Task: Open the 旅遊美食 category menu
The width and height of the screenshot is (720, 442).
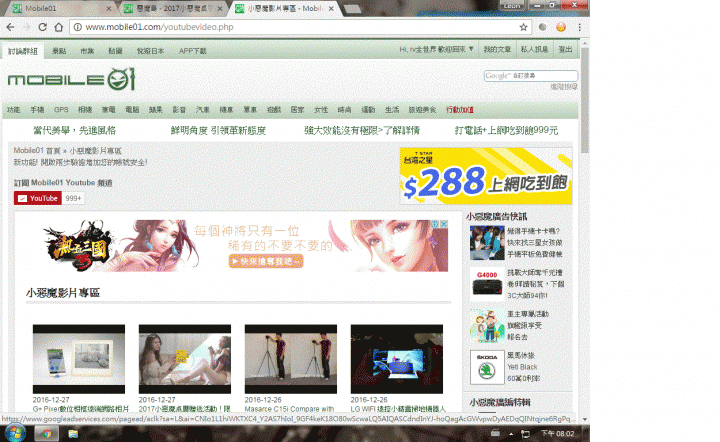Action: (x=422, y=110)
